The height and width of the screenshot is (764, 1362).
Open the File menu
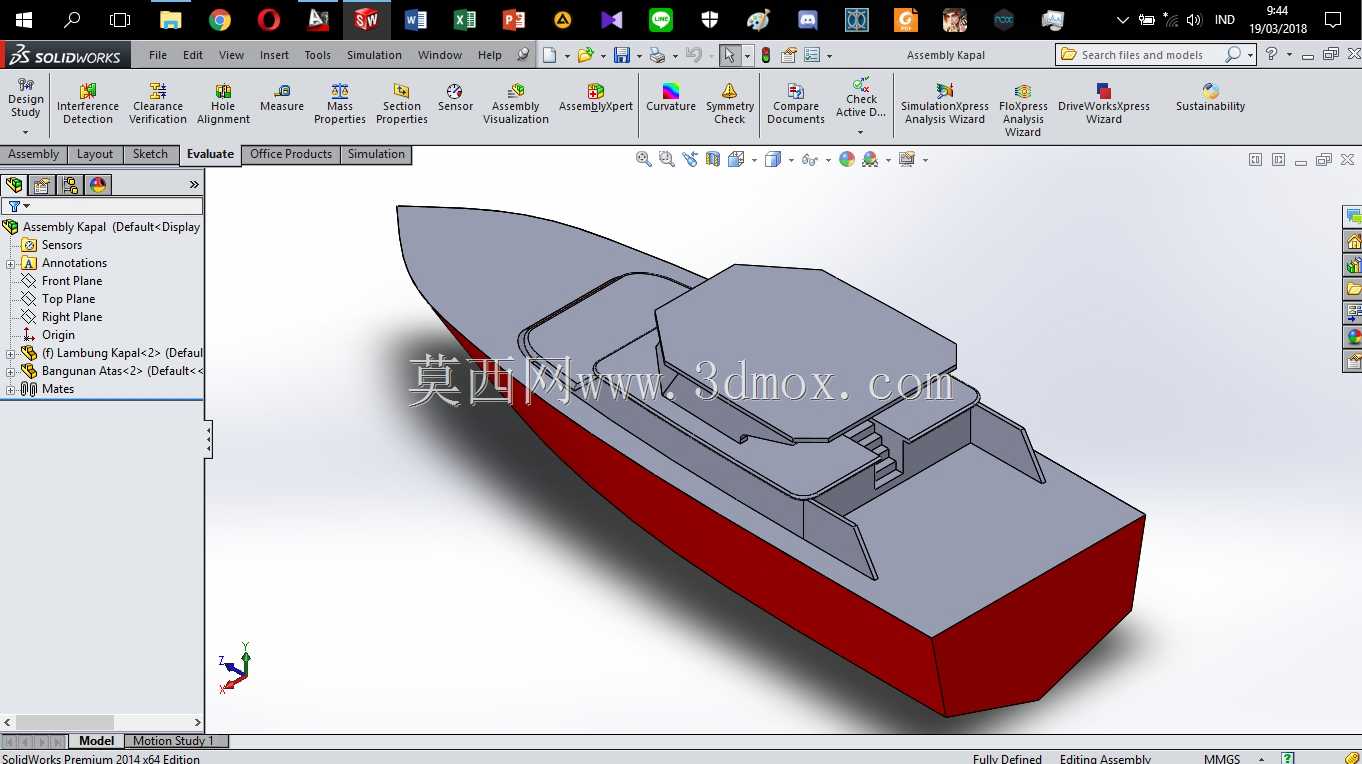coord(158,55)
